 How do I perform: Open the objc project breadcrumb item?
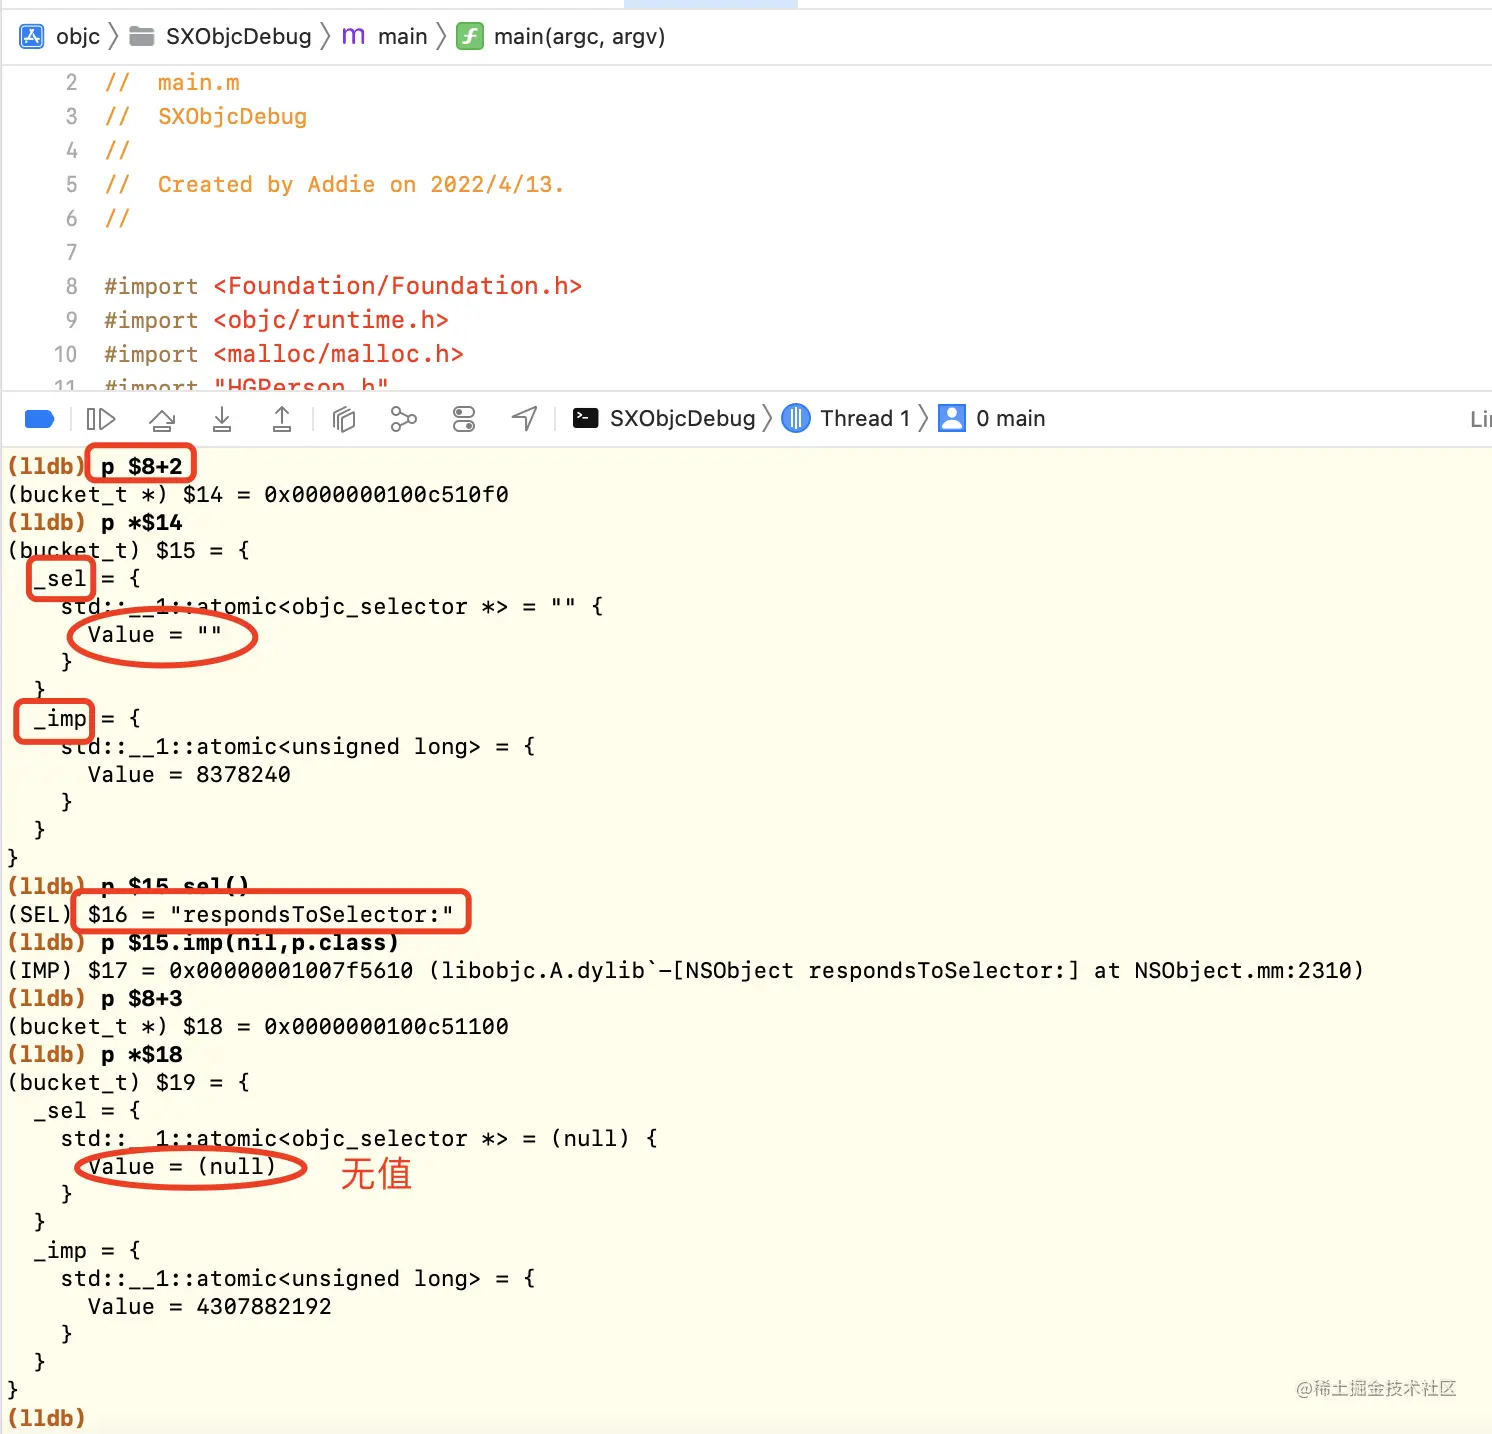coord(60,37)
